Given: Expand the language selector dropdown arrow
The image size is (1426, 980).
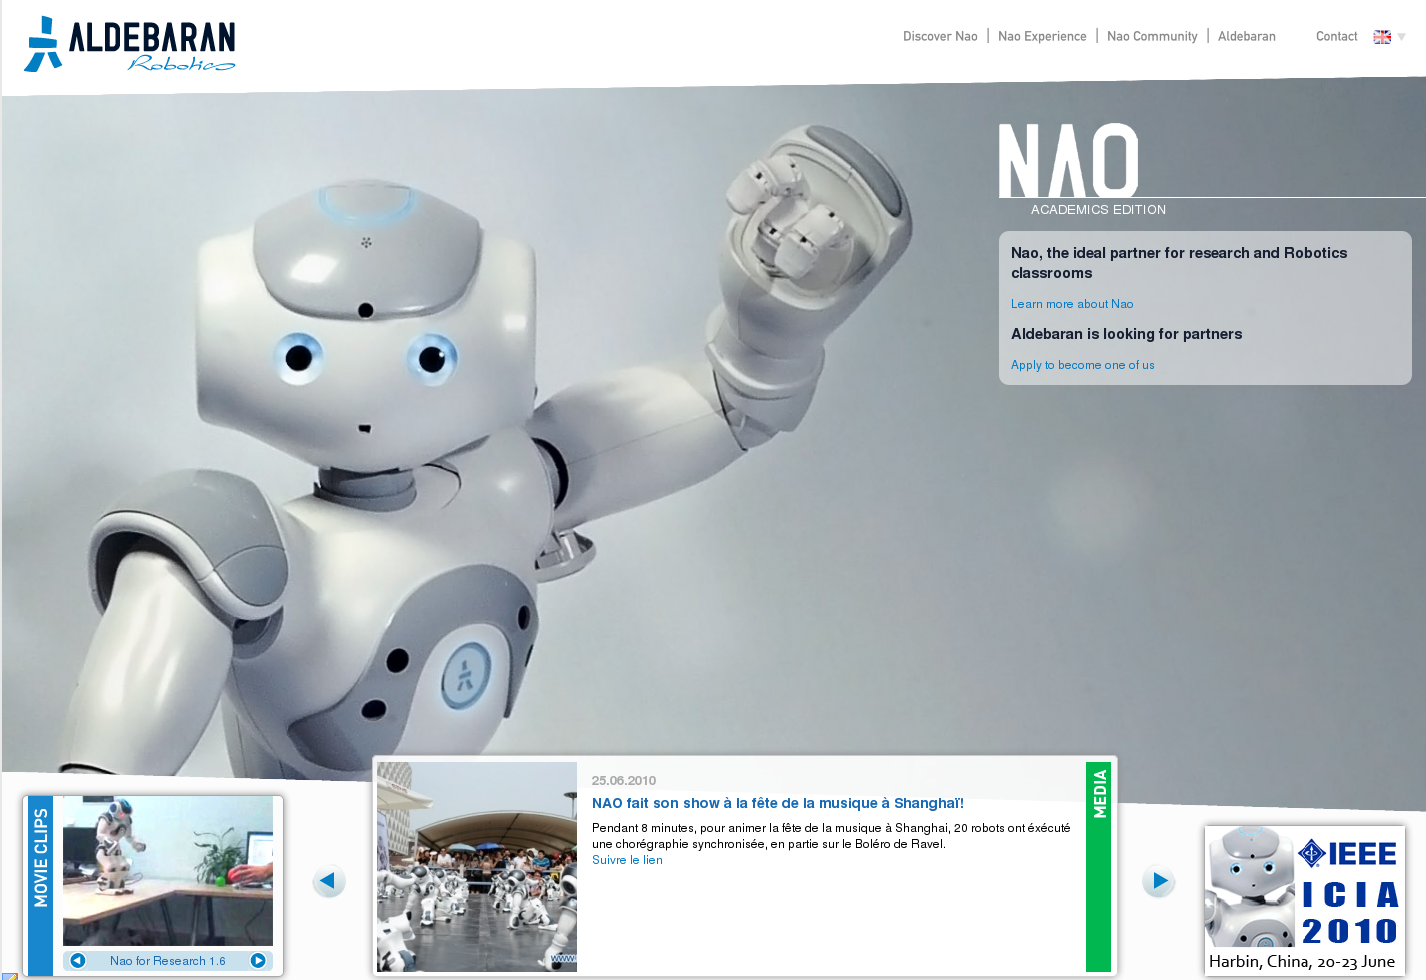Looking at the screenshot, I should (x=1400, y=38).
